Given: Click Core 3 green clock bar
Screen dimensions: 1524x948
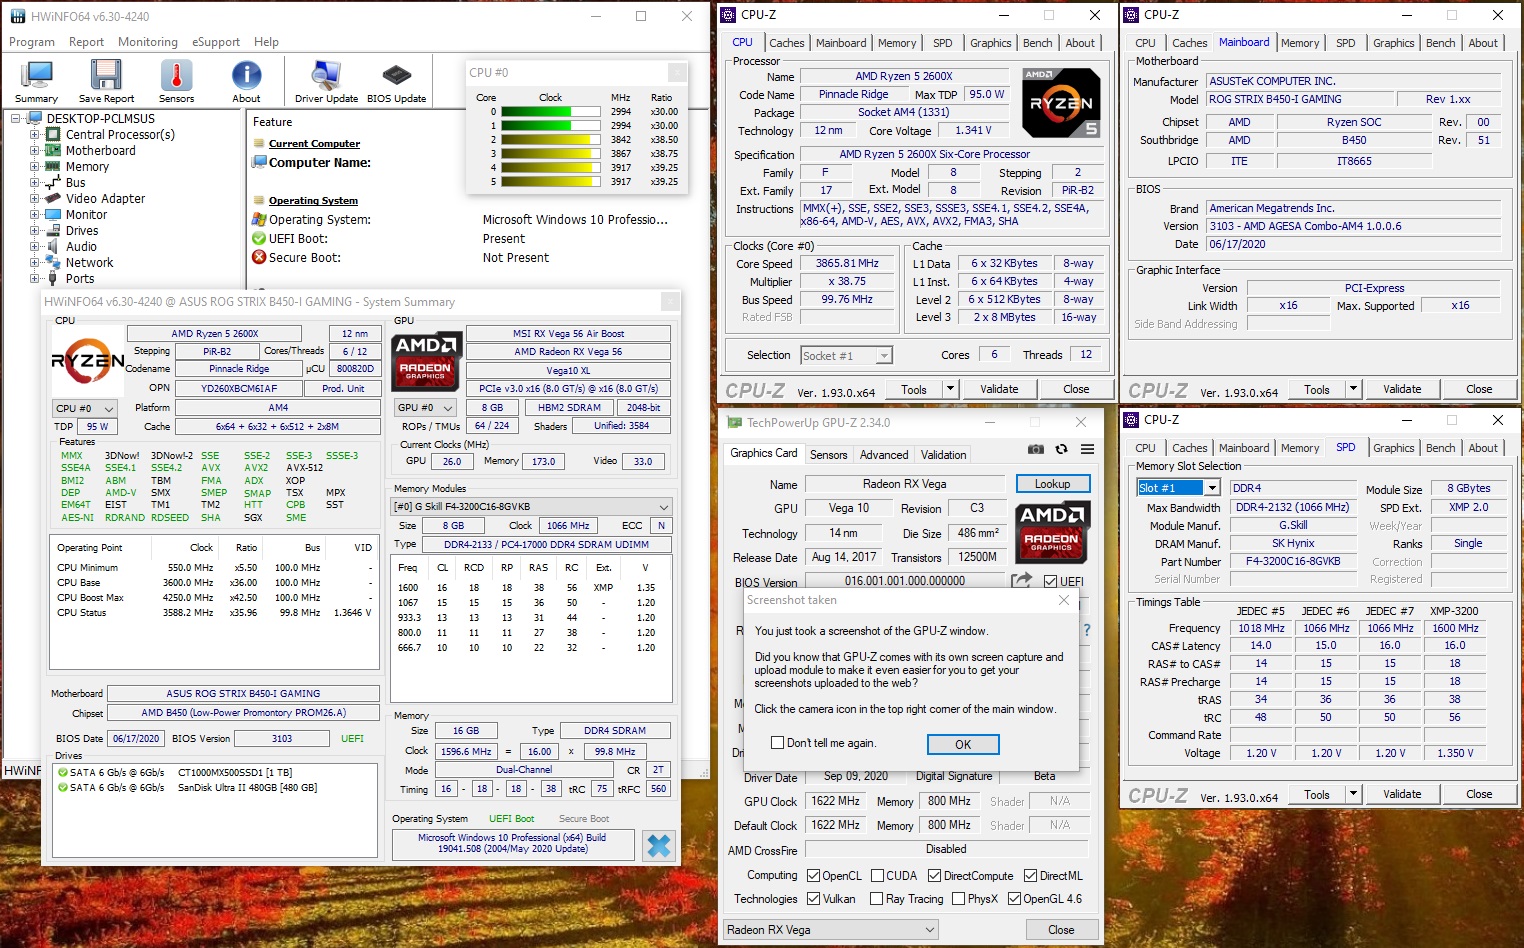Looking at the screenshot, I should (x=549, y=154).
